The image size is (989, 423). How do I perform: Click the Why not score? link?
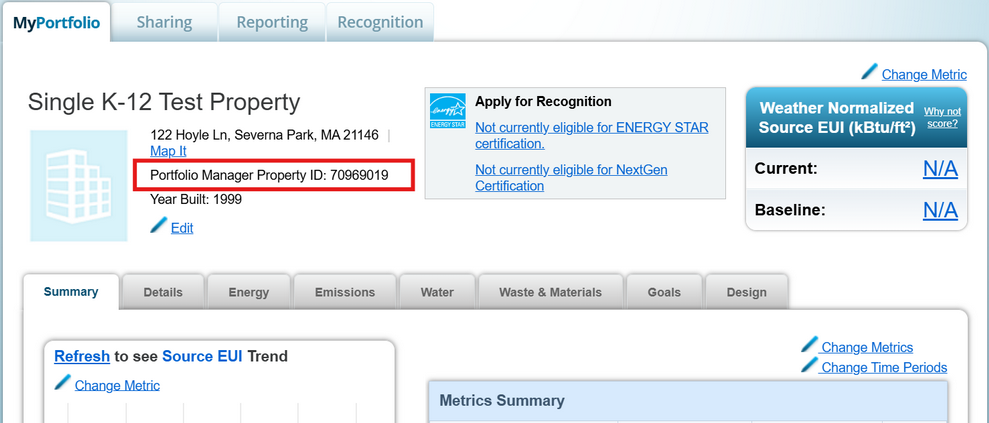(x=942, y=117)
